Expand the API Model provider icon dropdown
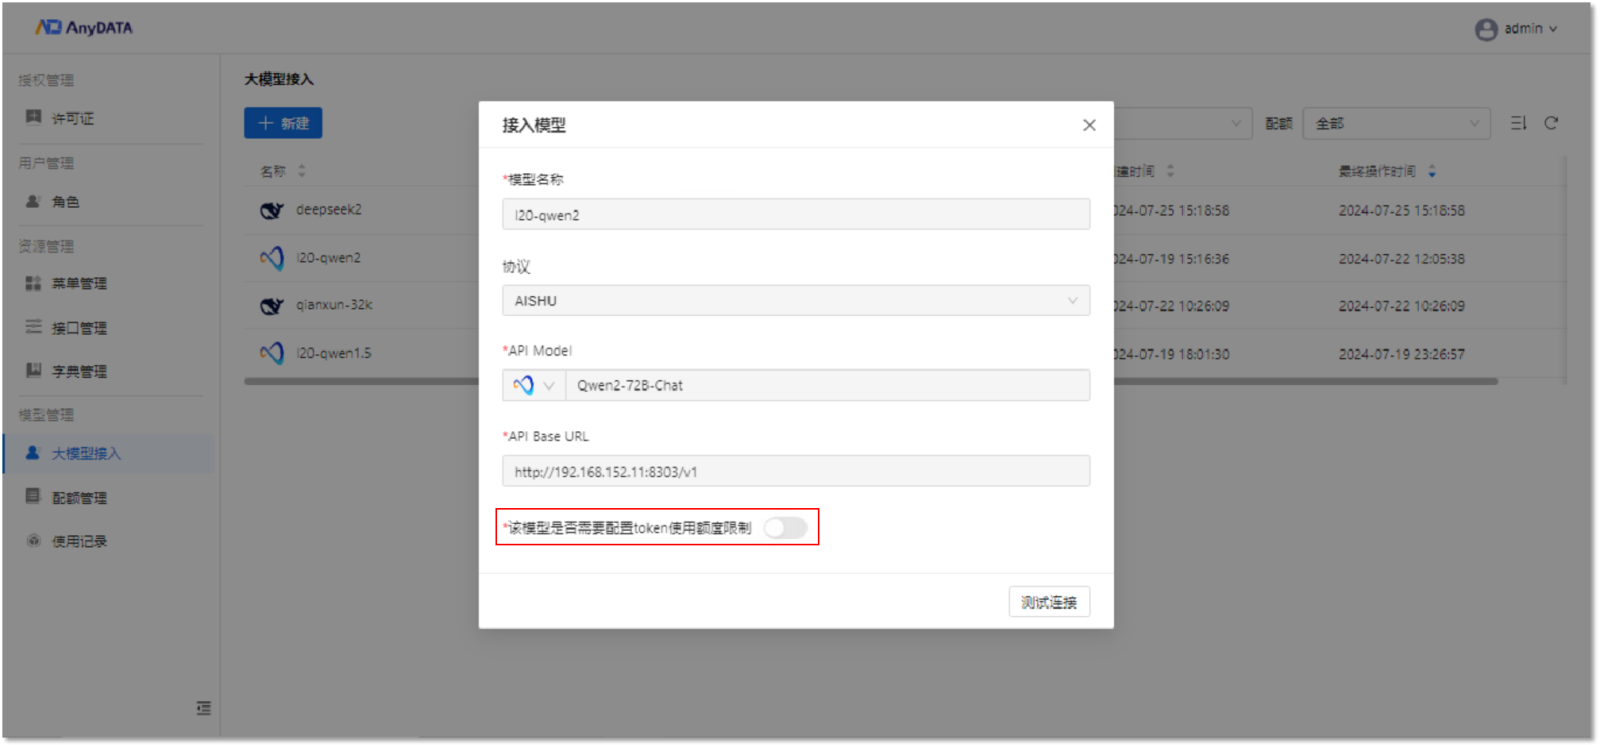The width and height of the screenshot is (1600, 747). (534, 386)
